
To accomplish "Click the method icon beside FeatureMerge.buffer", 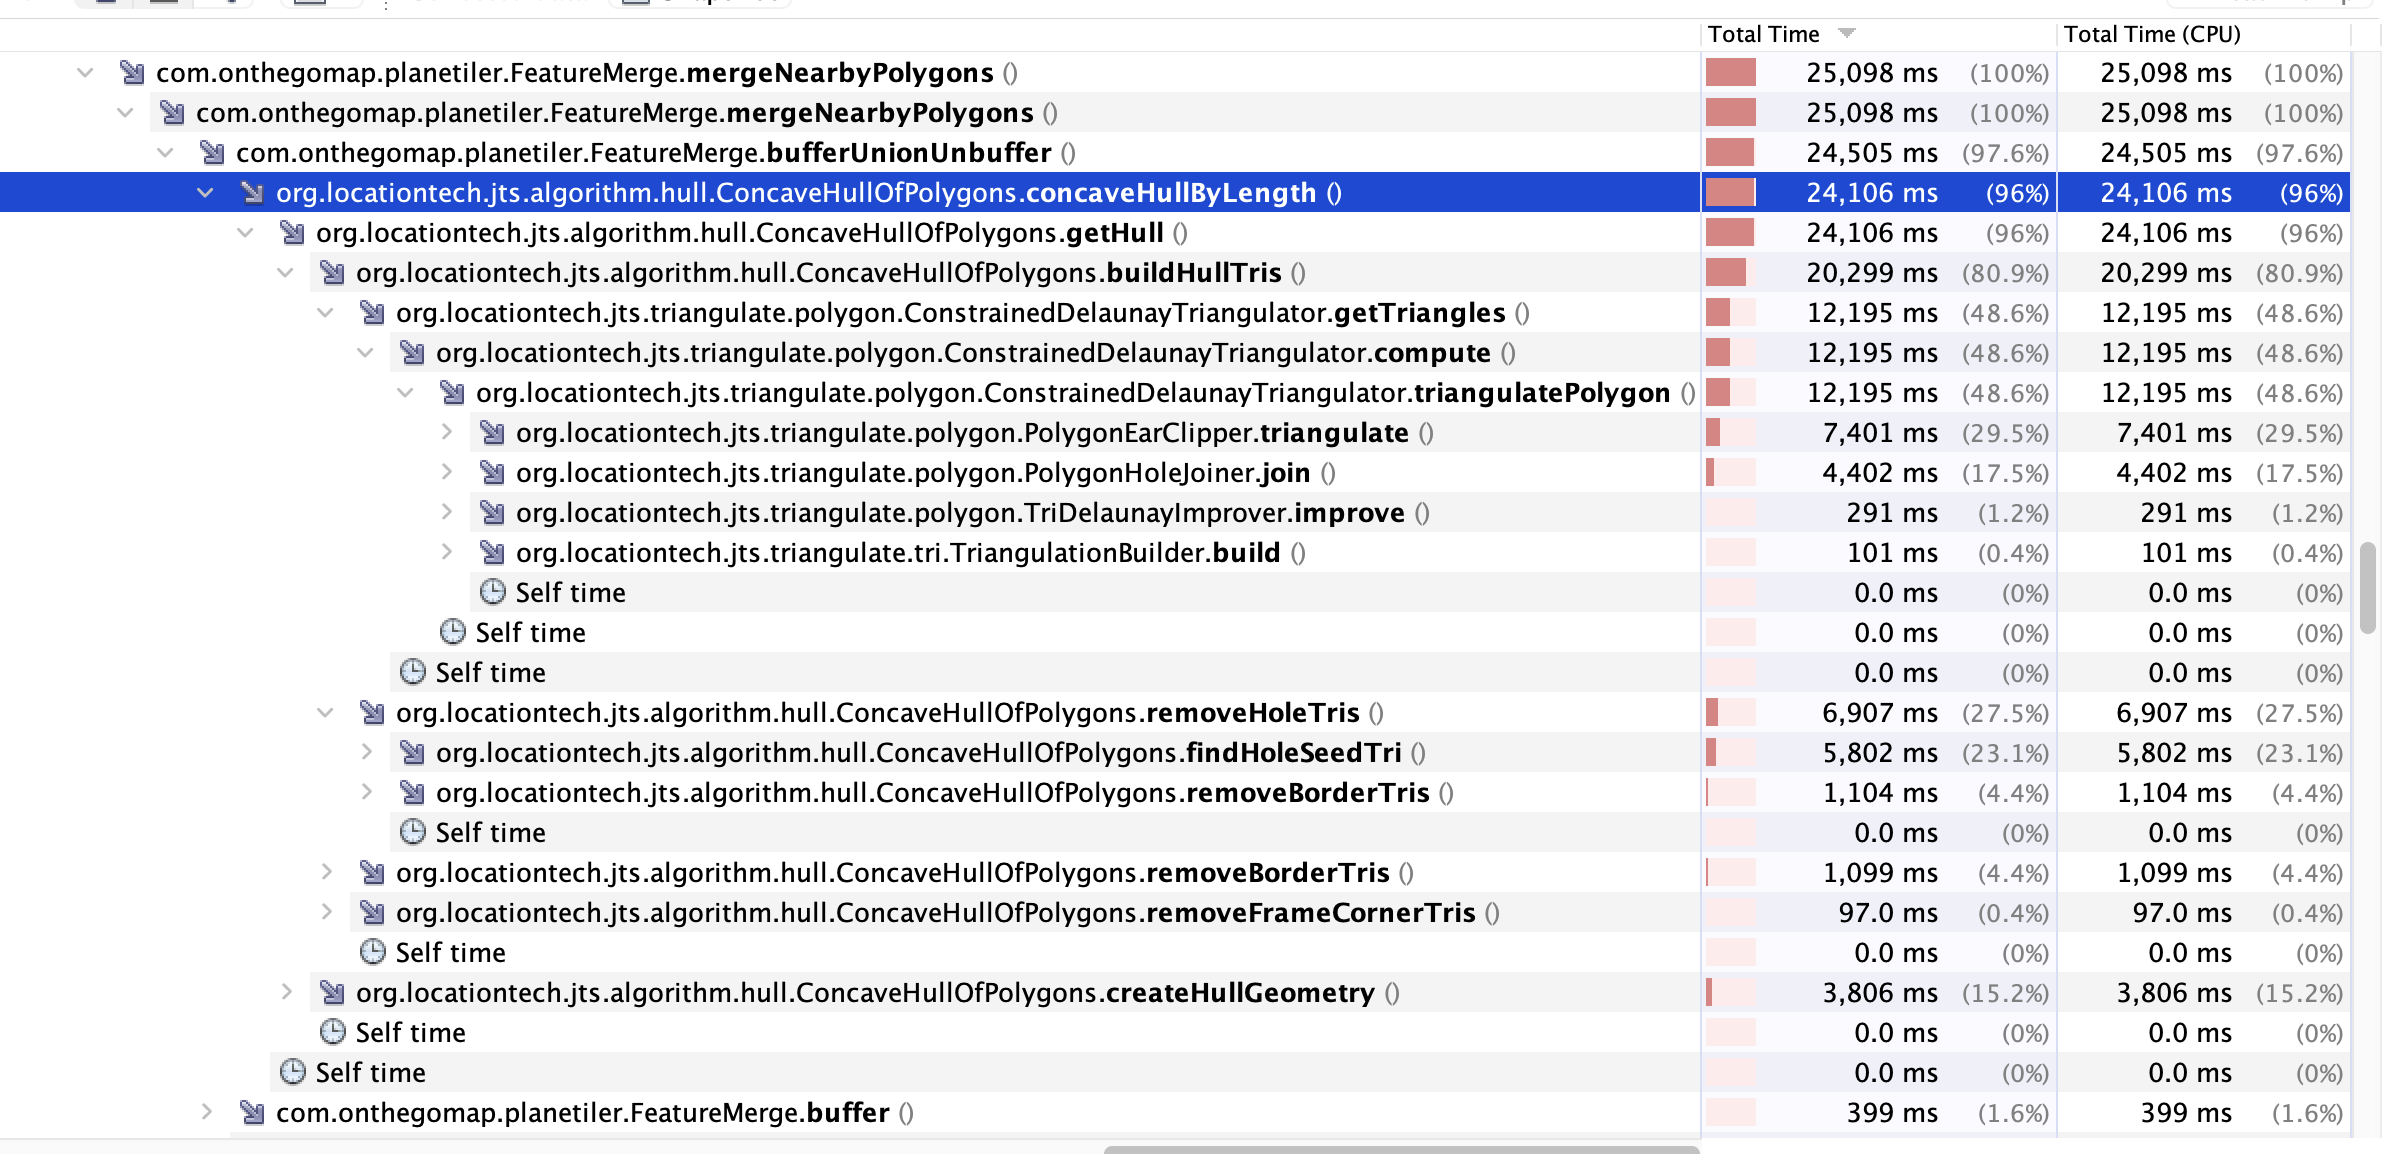I will [x=250, y=1112].
